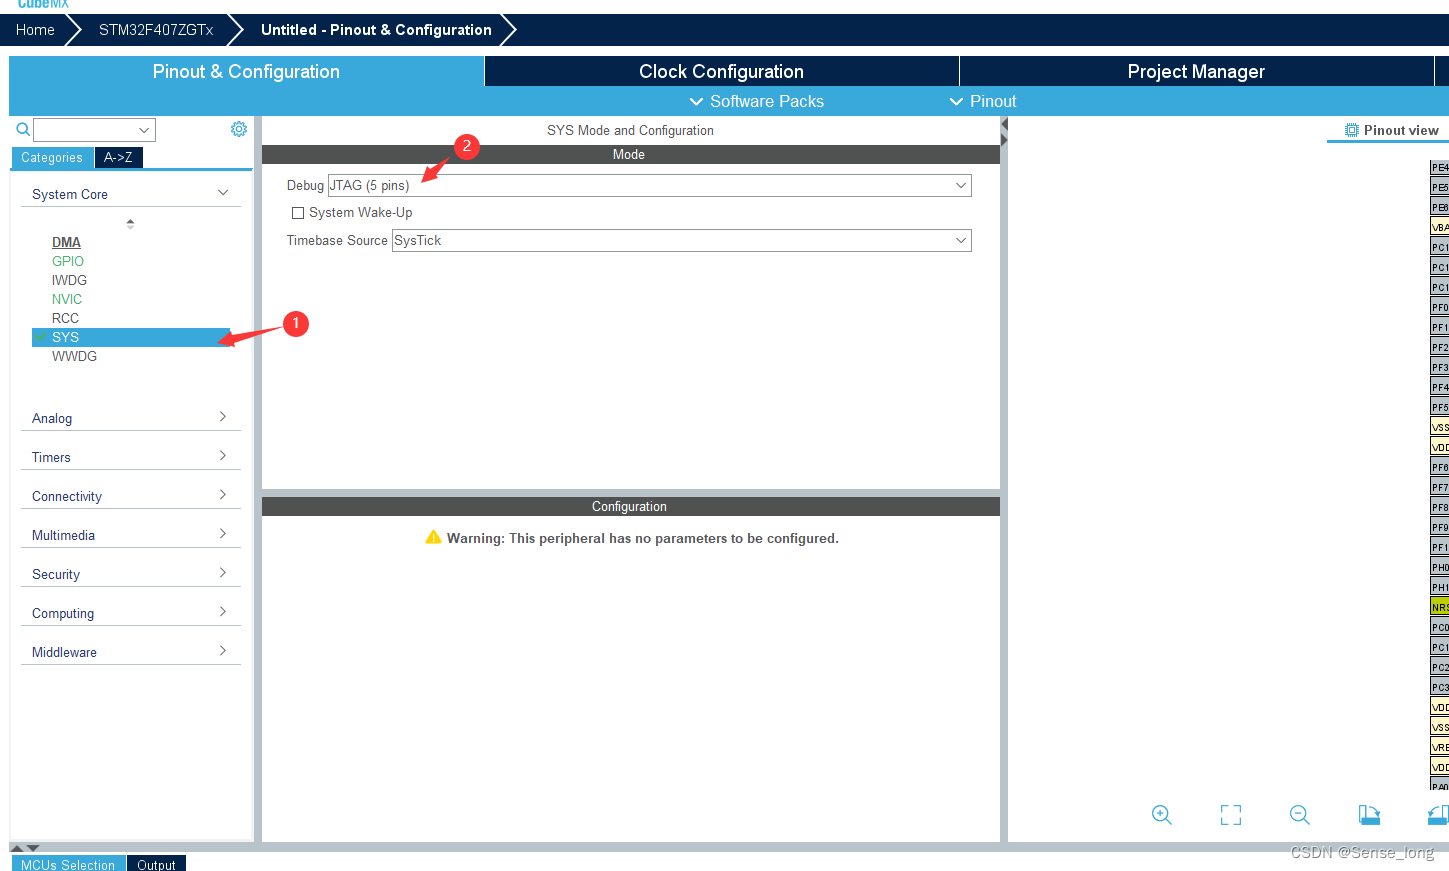Image resolution: width=1449 pixels, height=871 pixels.
Task: Select the PC0 pin on the chip
Action: 1440,627
